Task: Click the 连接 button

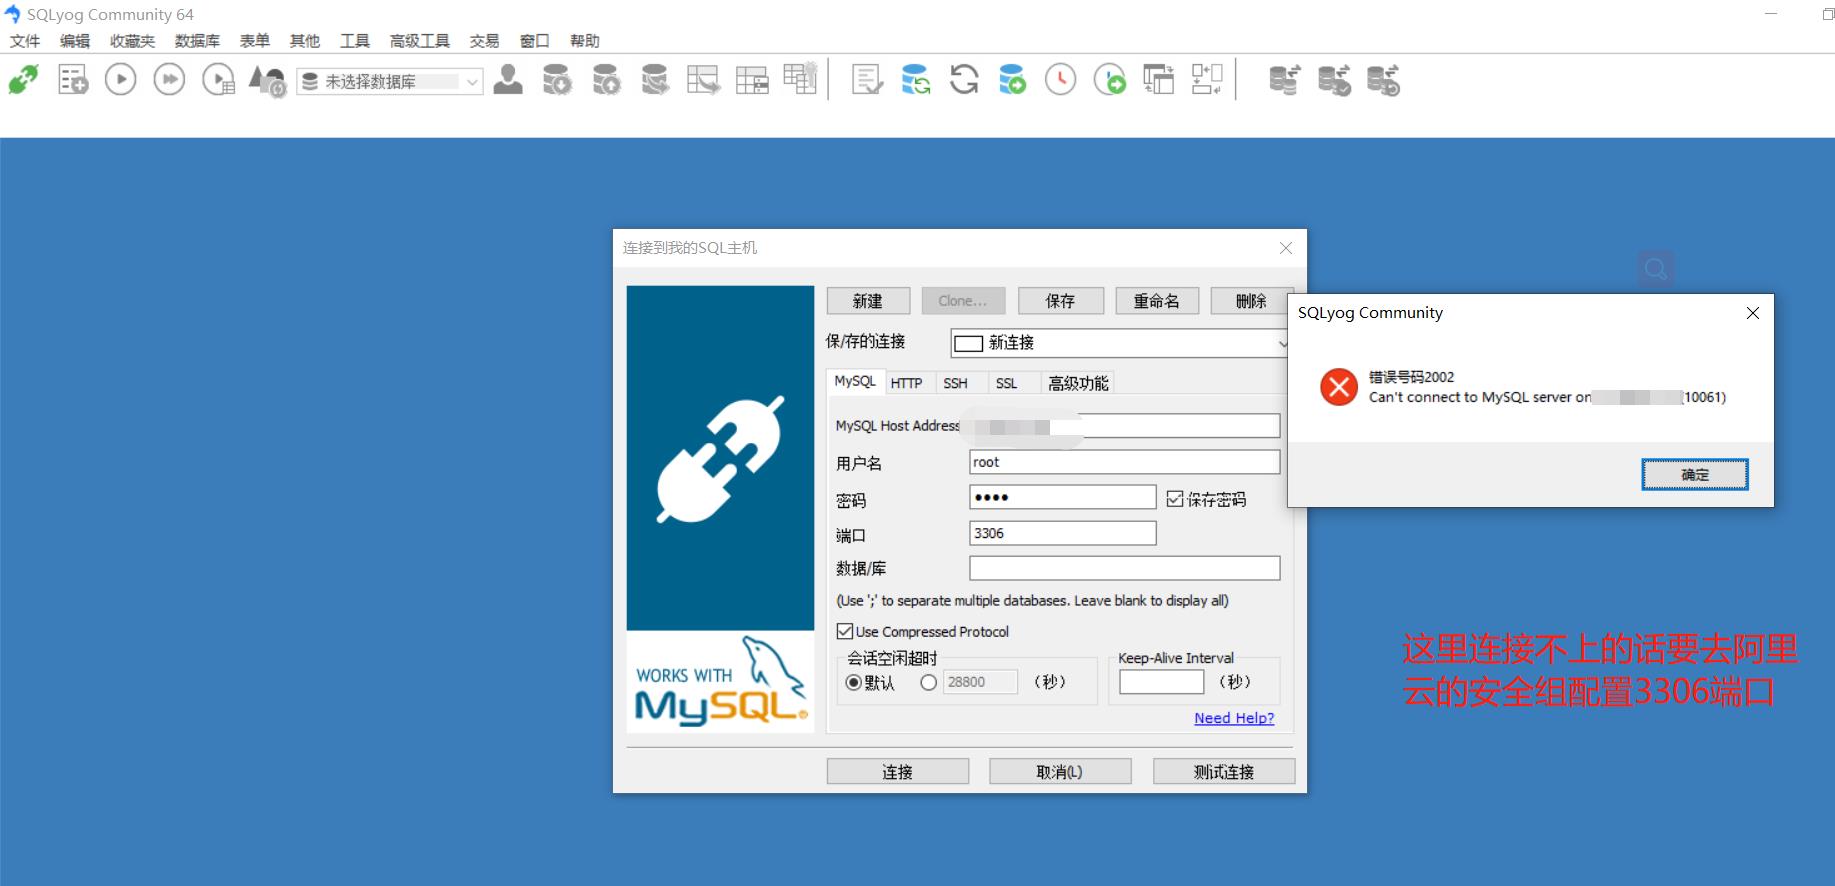Action: (x=898, y=771)
